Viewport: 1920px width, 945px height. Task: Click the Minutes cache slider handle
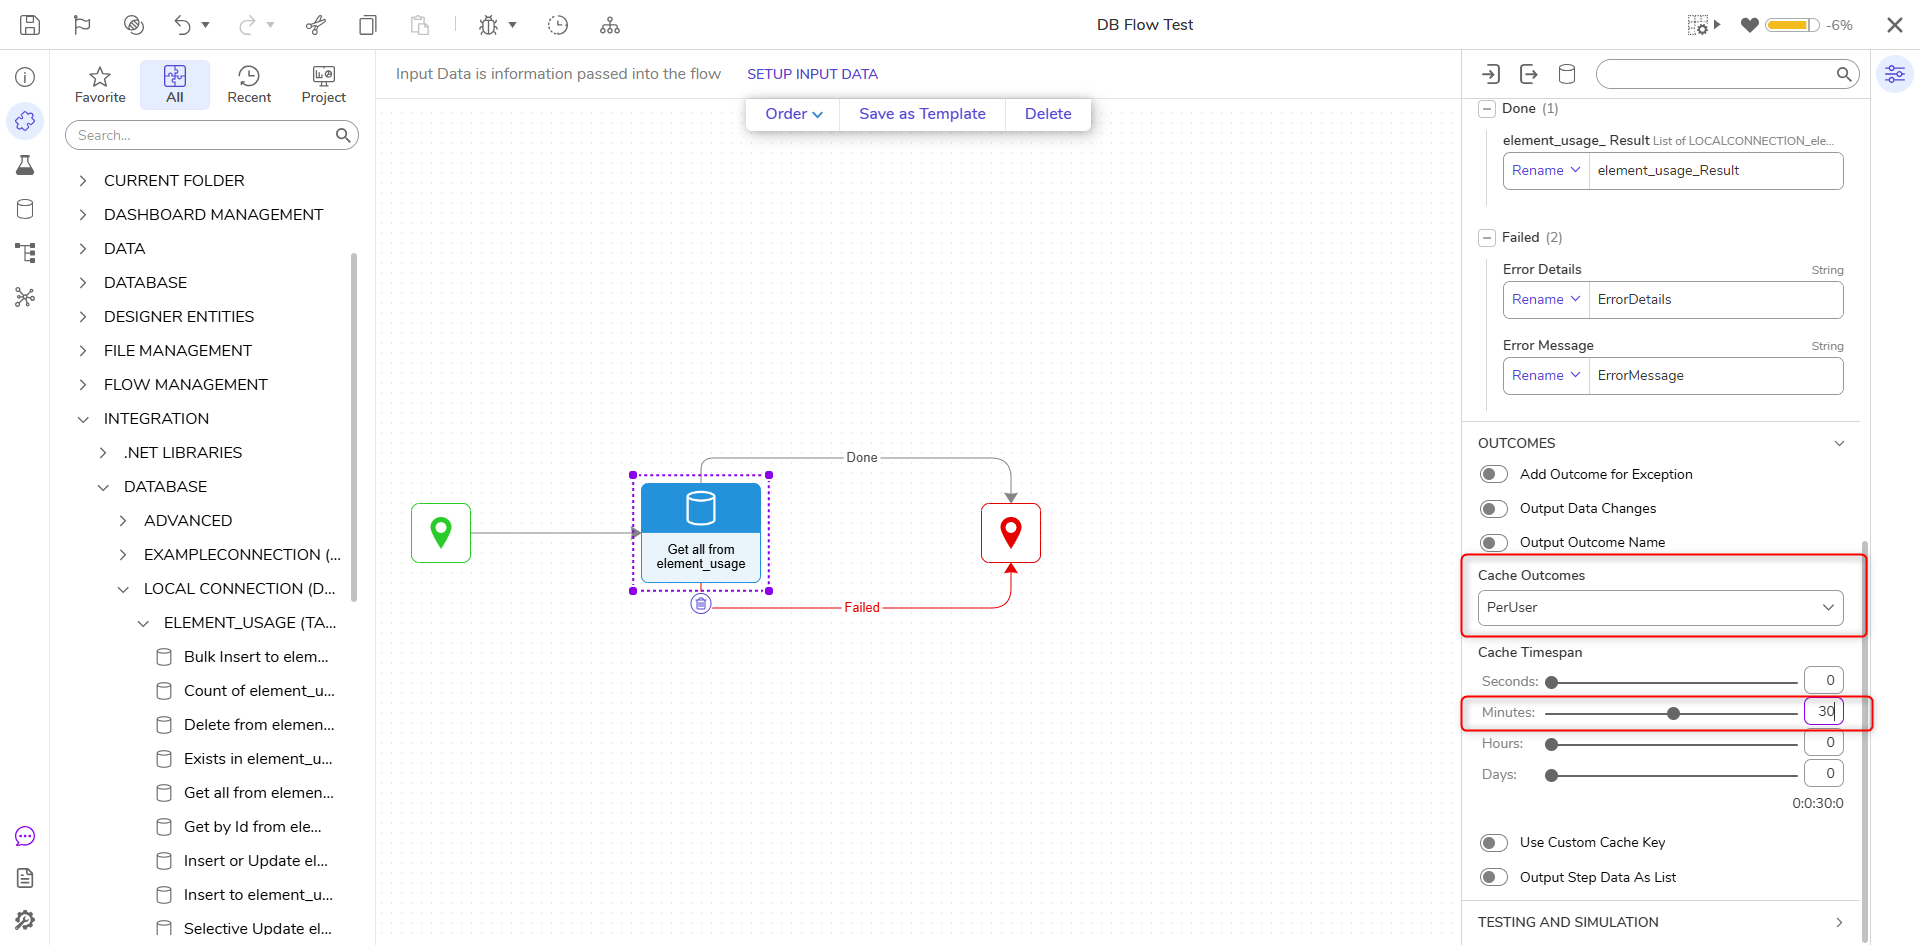pyautogui.click(x=1673, y=714)
